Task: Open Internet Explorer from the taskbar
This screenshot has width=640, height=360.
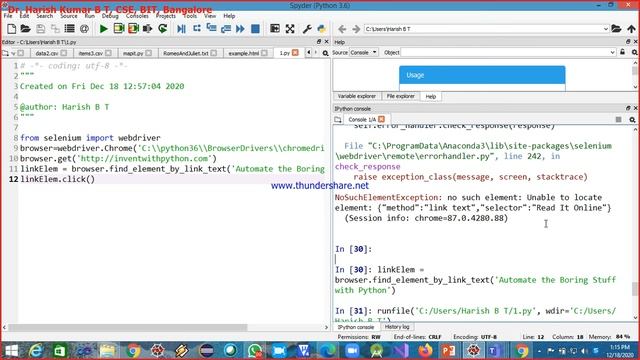Action: coord(36,351)
